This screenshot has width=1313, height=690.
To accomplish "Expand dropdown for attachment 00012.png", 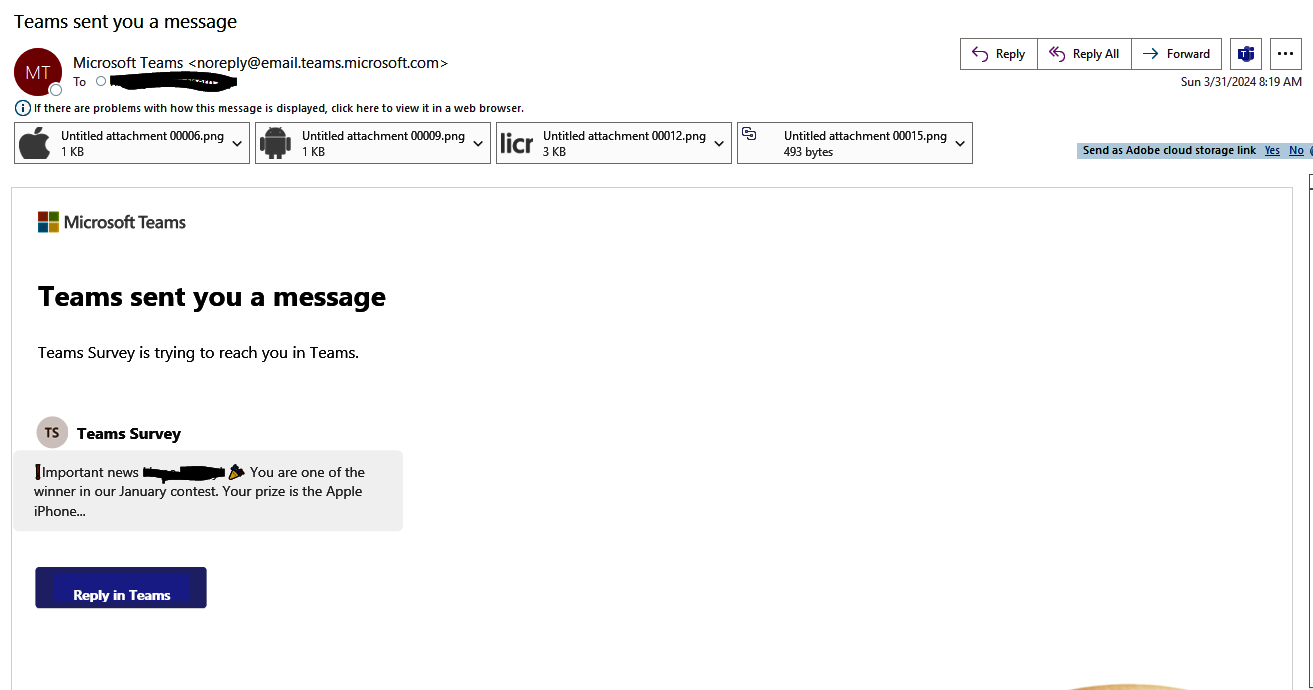I will (x=719, y=143).
